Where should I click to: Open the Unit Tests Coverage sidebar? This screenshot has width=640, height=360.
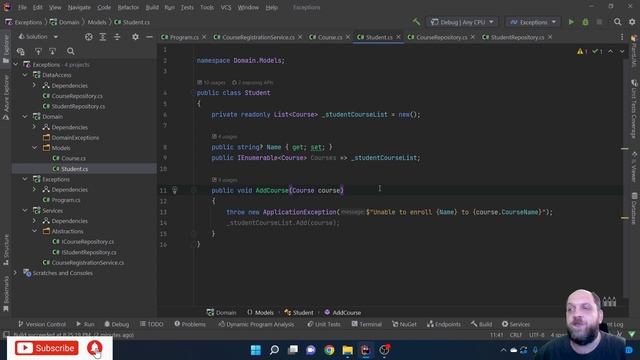(634, 109)
